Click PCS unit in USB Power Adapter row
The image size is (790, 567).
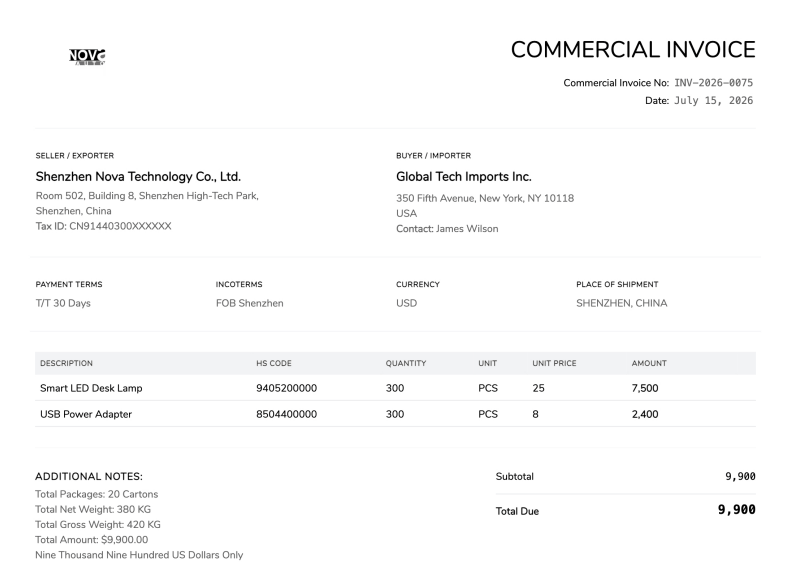point(488,414)
